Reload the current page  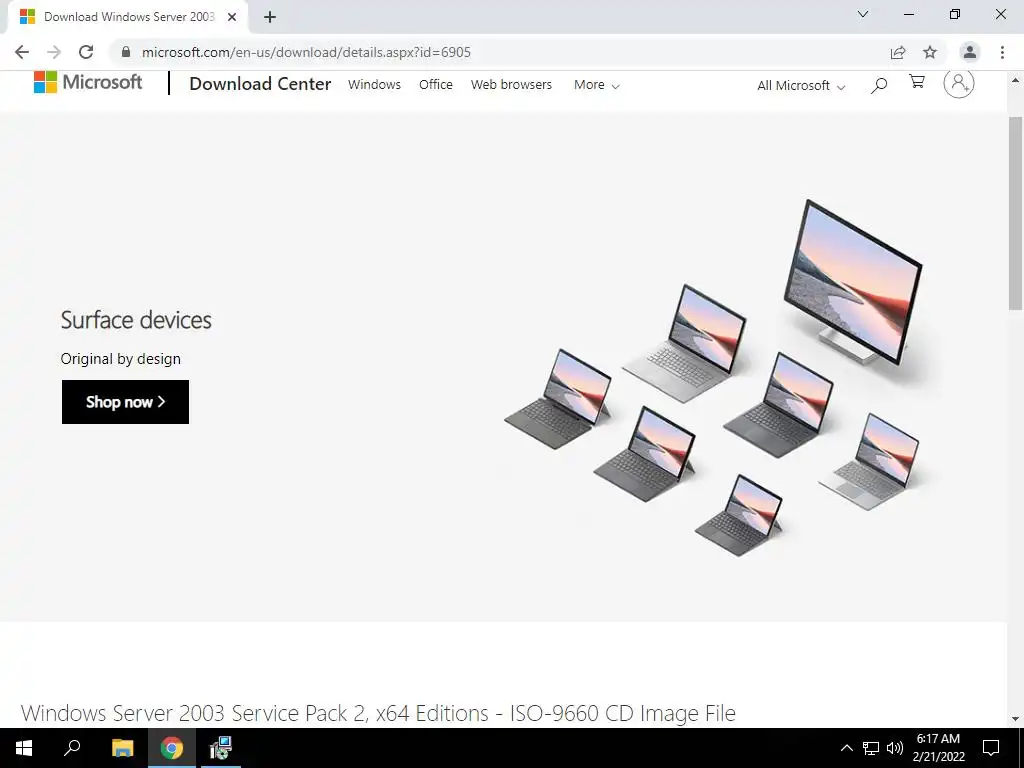tap(86, 52)
